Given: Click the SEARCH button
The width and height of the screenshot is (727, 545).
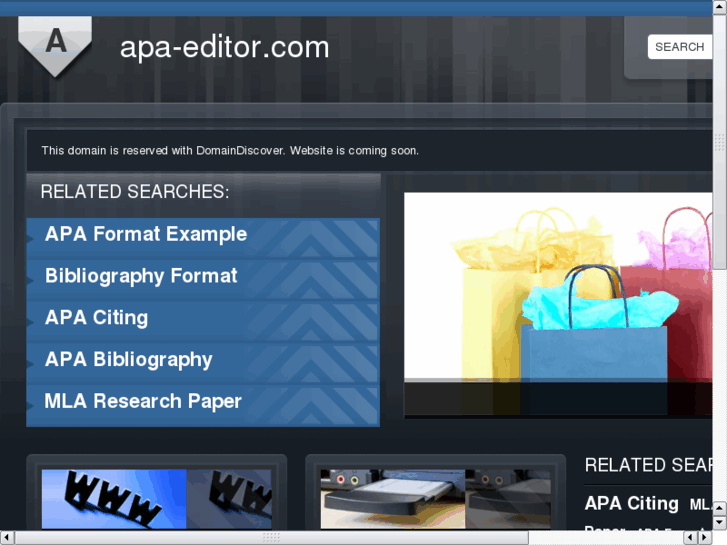Looking at the screenshot, I should 679,47.
